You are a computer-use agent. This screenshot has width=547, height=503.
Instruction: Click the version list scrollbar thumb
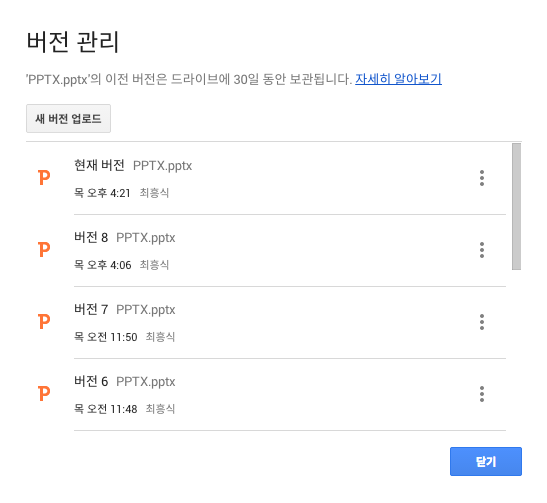click(x=516, y=207)
